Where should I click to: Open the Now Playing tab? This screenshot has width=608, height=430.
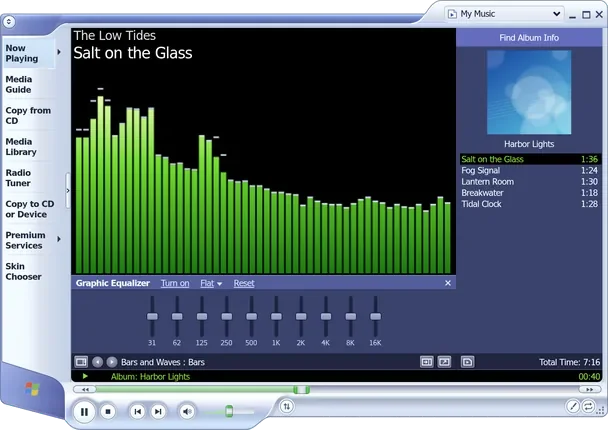point(28,54)
